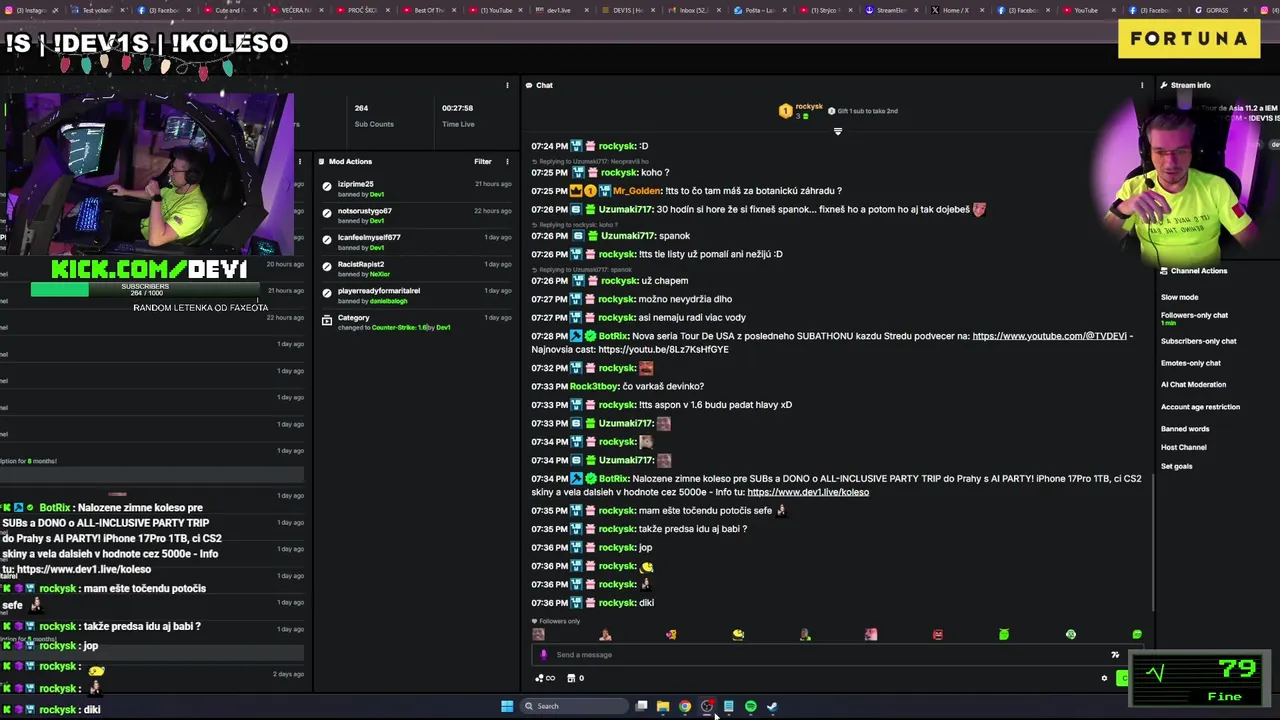Click the Category change icon in Mod Actions
The height and width of the screenshot is (720, 1280).
(x=327, y=320)
